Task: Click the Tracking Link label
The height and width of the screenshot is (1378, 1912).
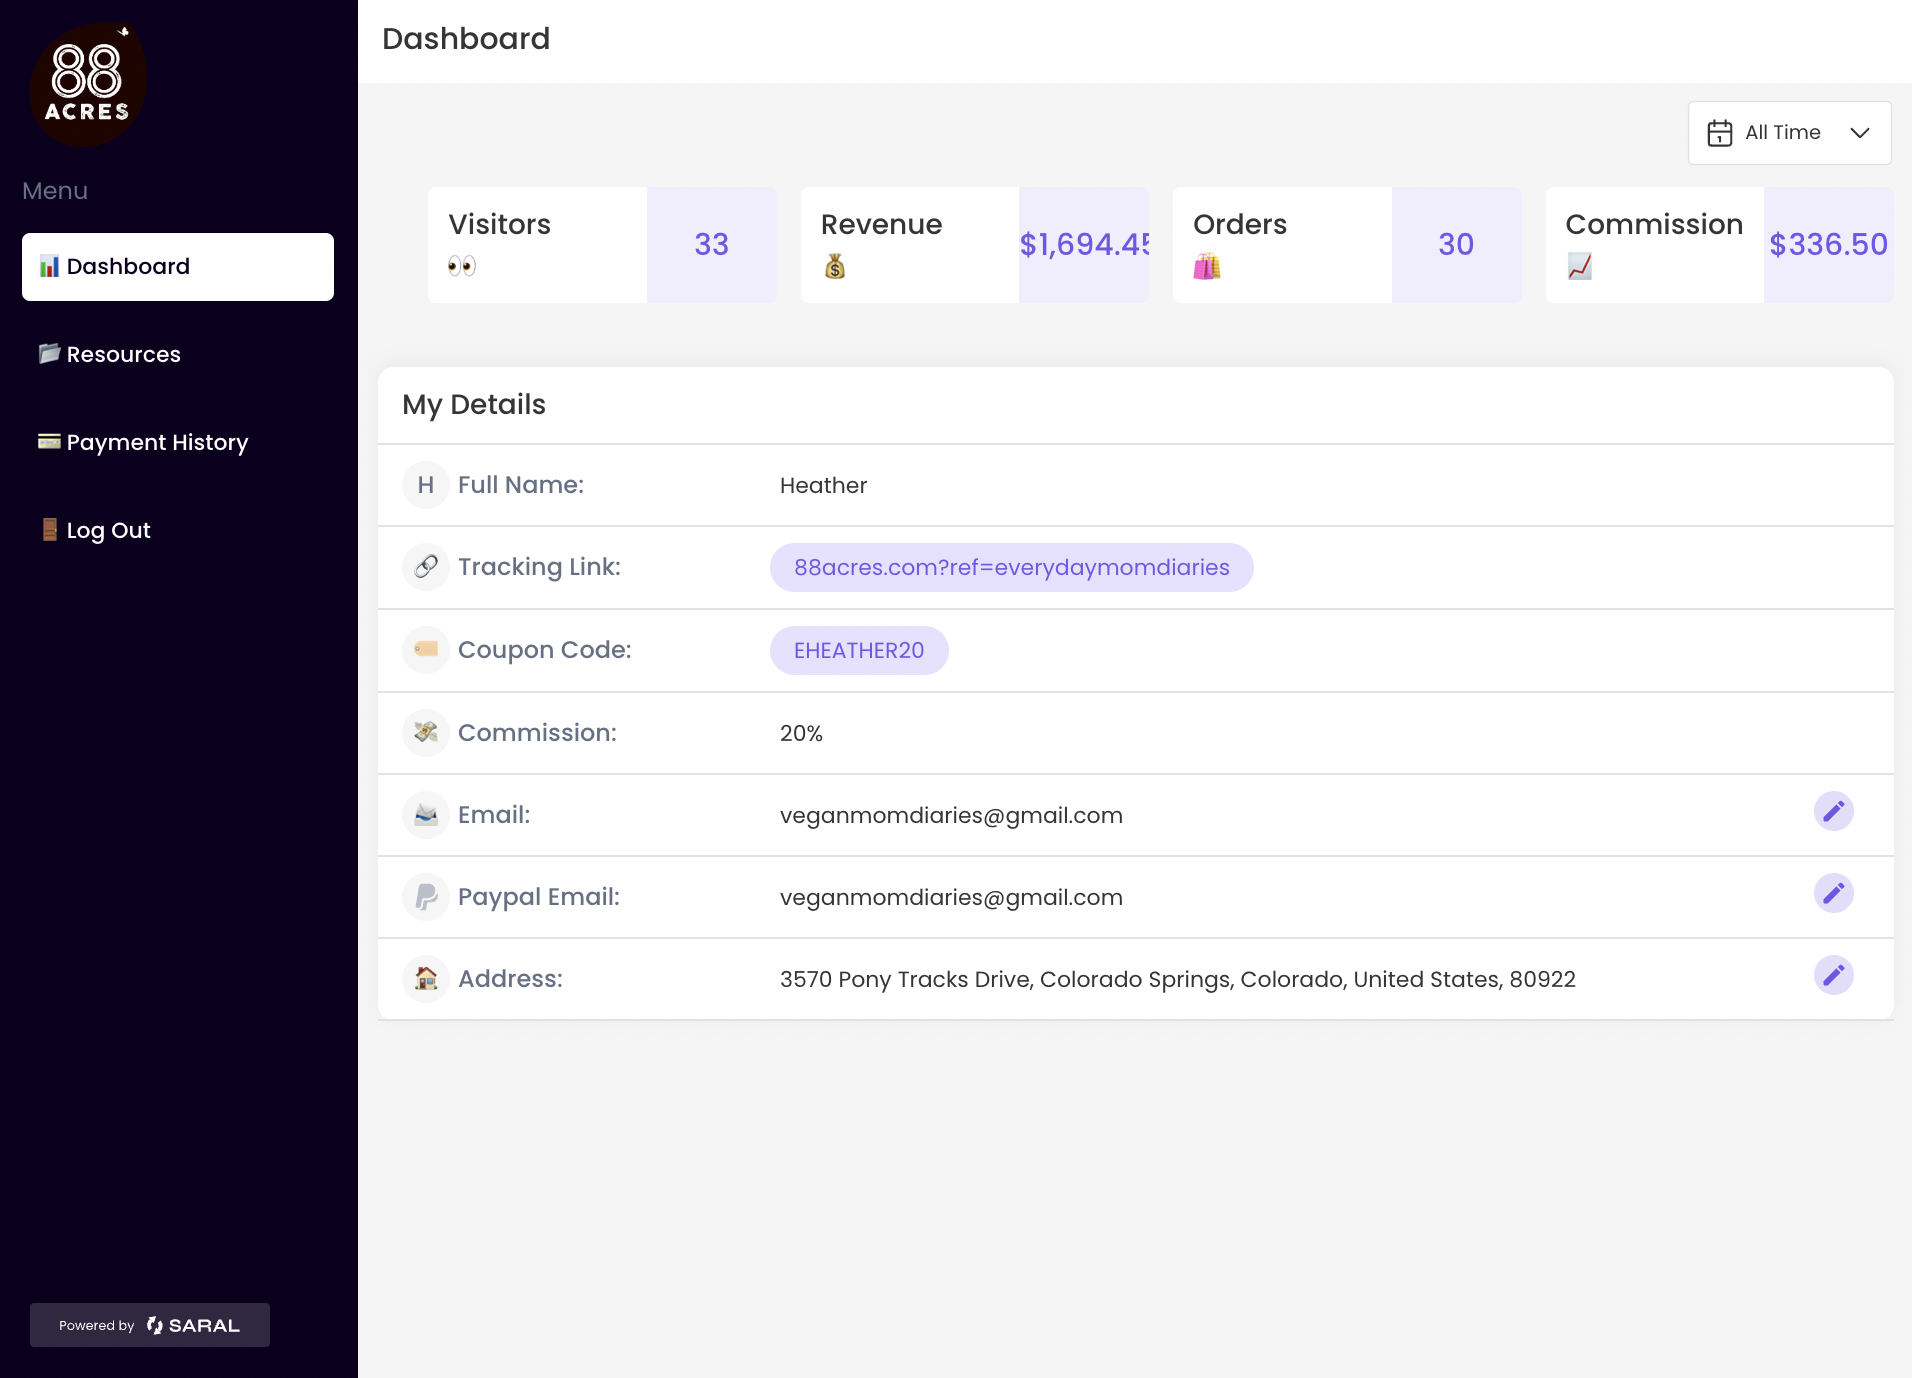Action: click(x=539, y=567)
